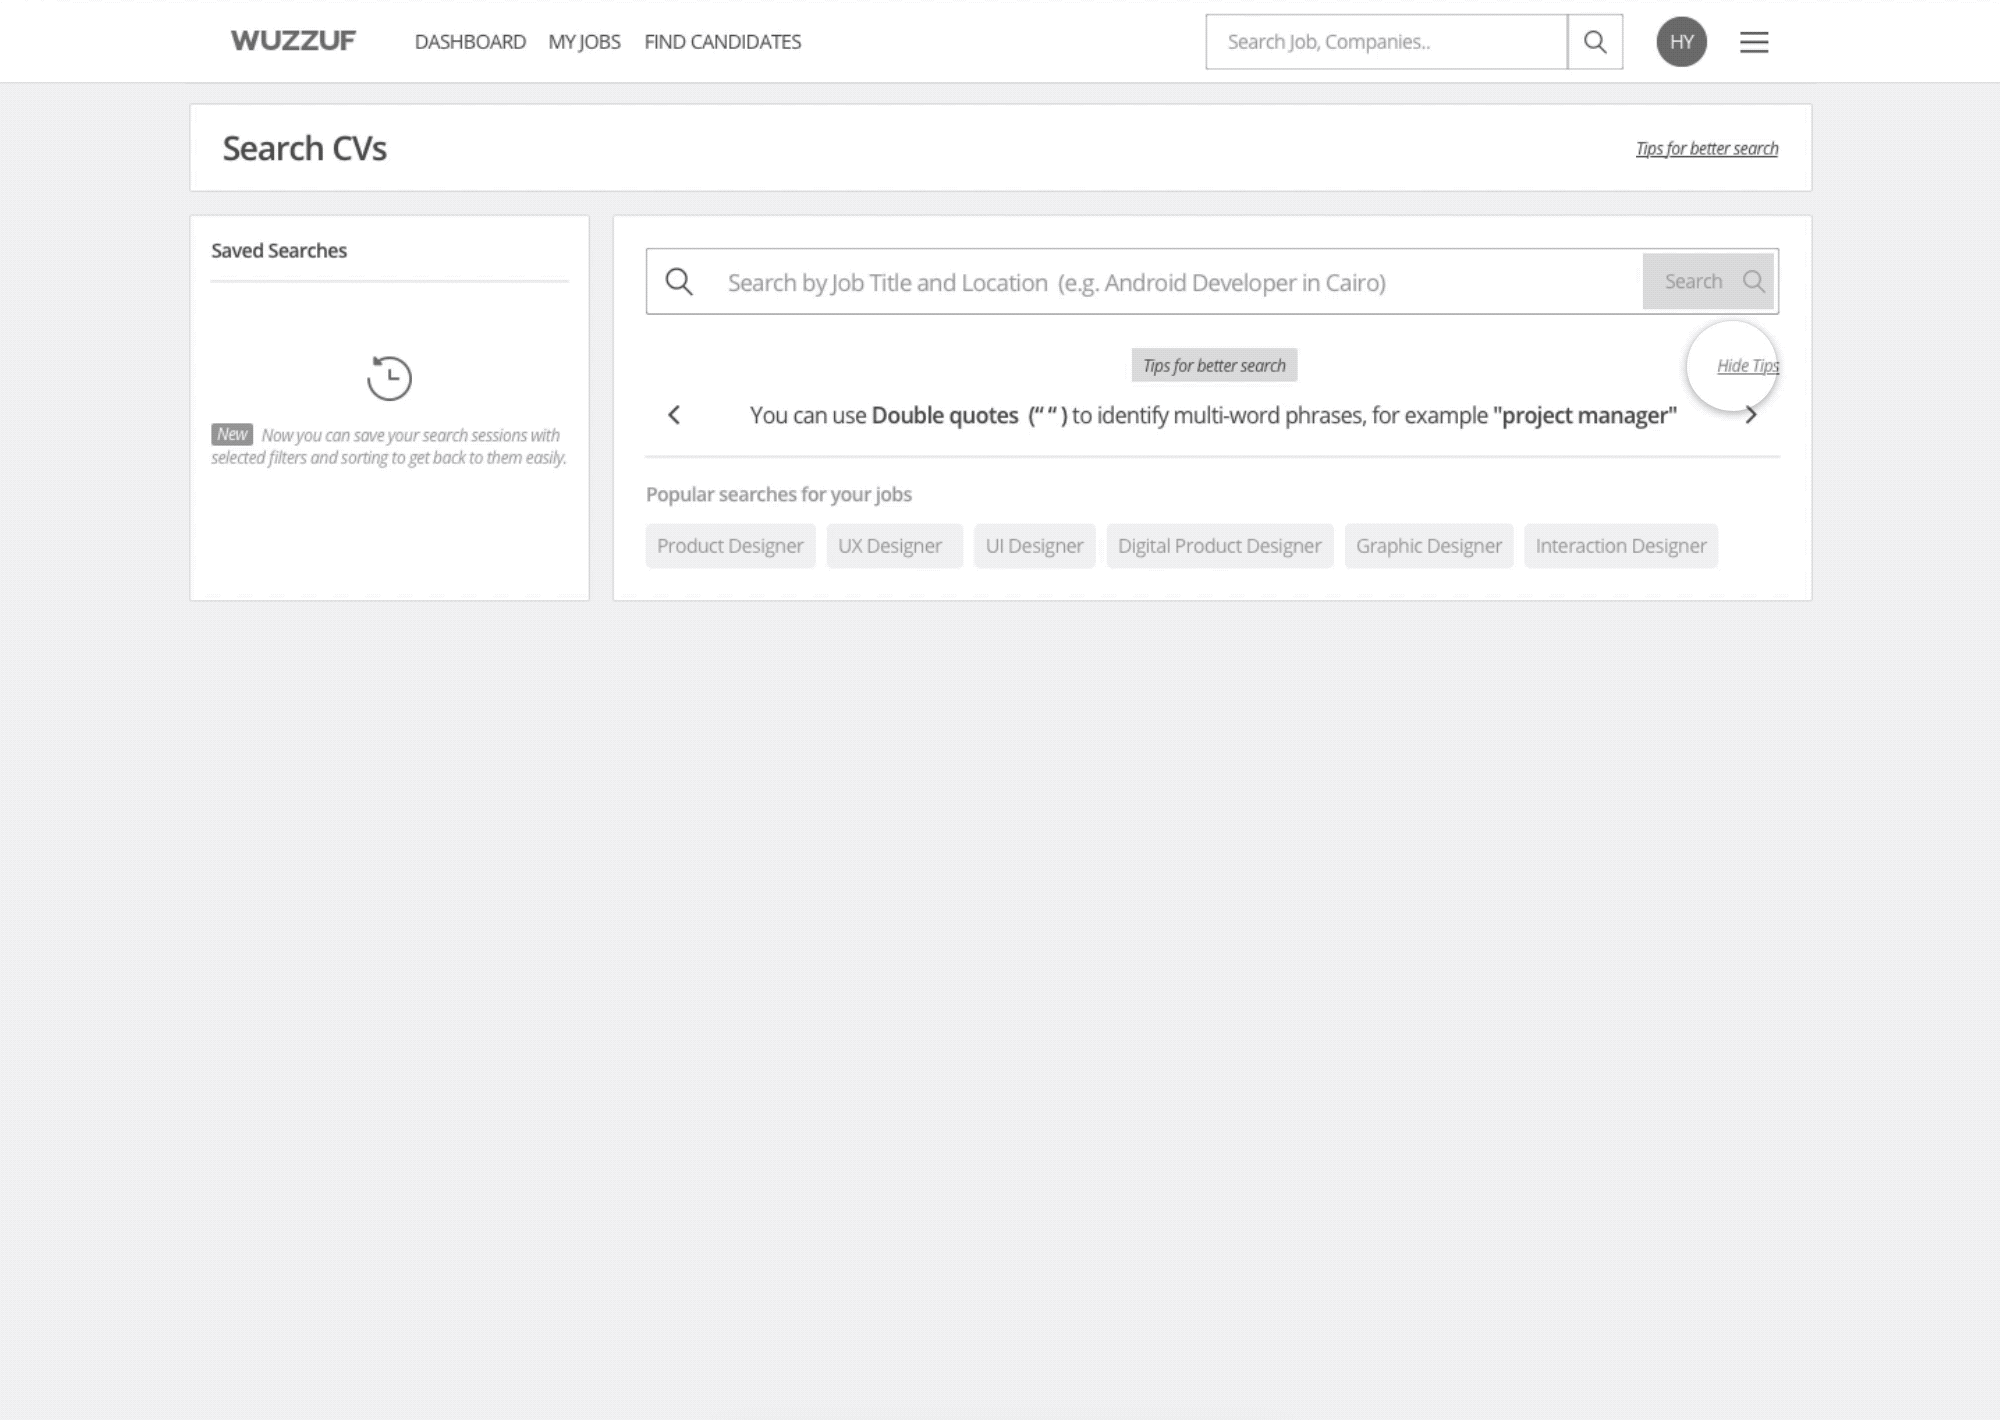This screenshot has width=2000, height=1420.
Task: Open the hamburger menu icon
Action: point(1754,42)
